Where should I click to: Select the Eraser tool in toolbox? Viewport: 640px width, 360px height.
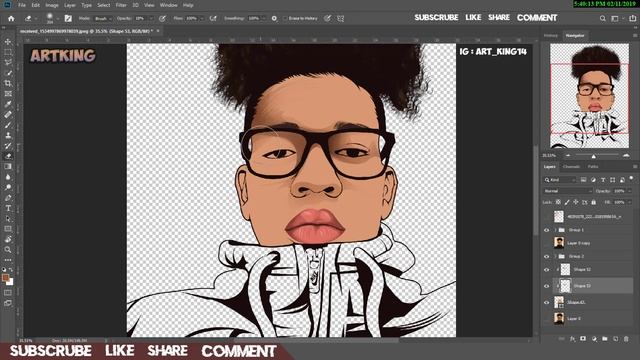(x=8, y=156)
